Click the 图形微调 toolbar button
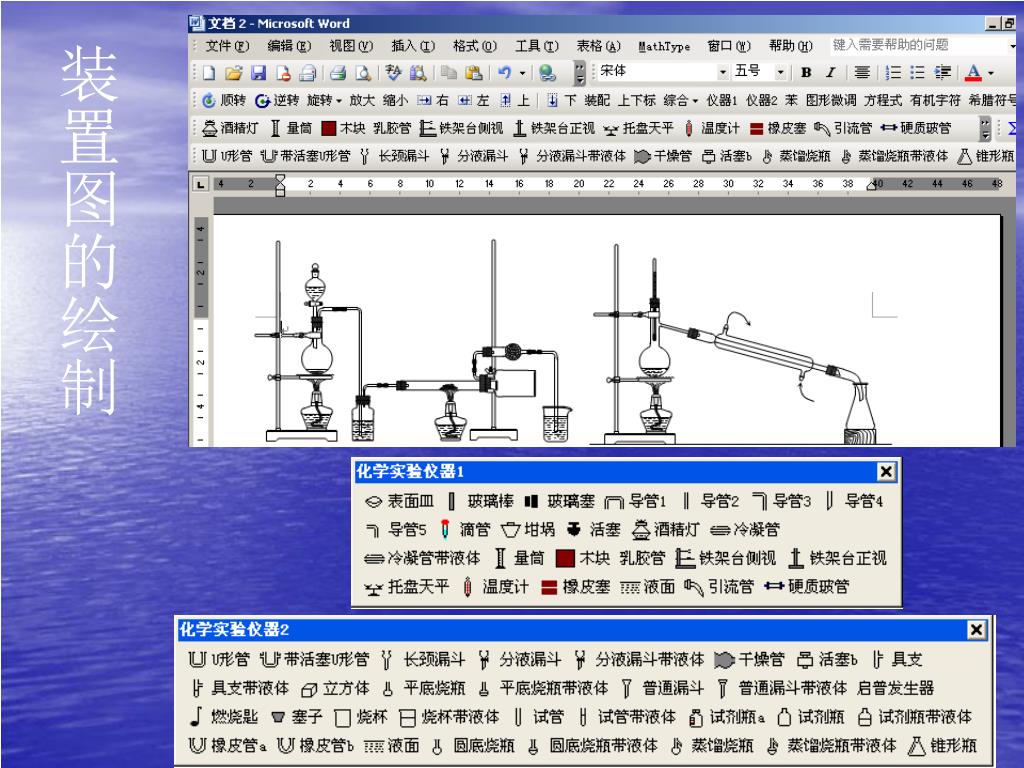Screen dimensions: 1024x768 click(831, 100)
